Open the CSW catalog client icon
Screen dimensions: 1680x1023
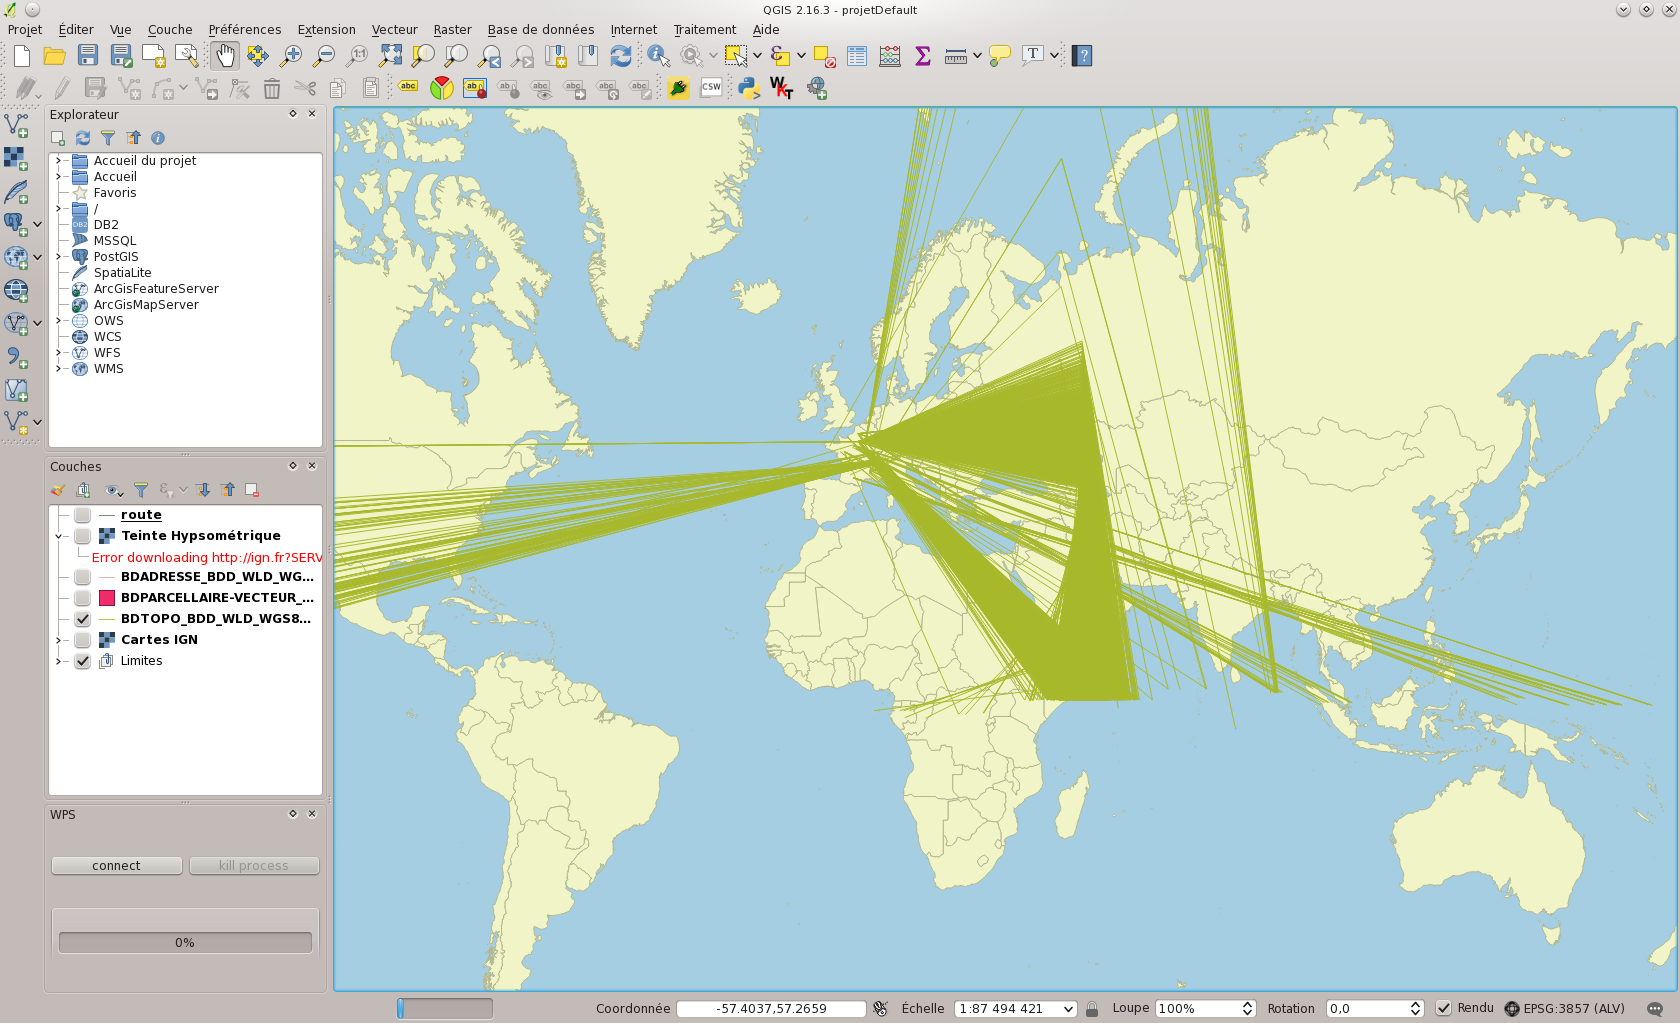point(711,88)
